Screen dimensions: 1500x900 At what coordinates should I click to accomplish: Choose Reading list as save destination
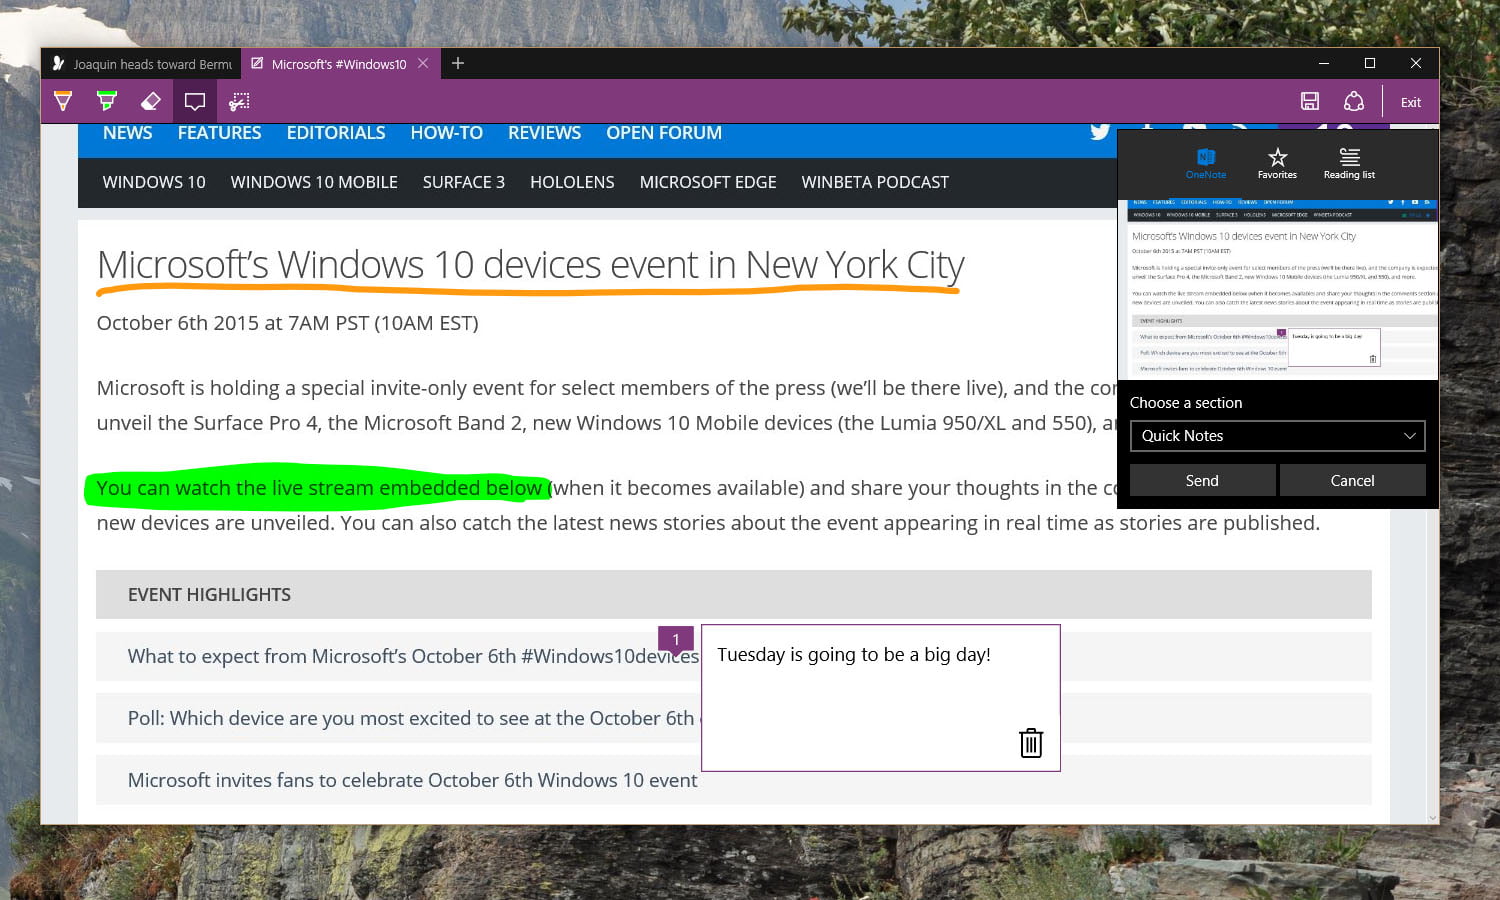1349,163
